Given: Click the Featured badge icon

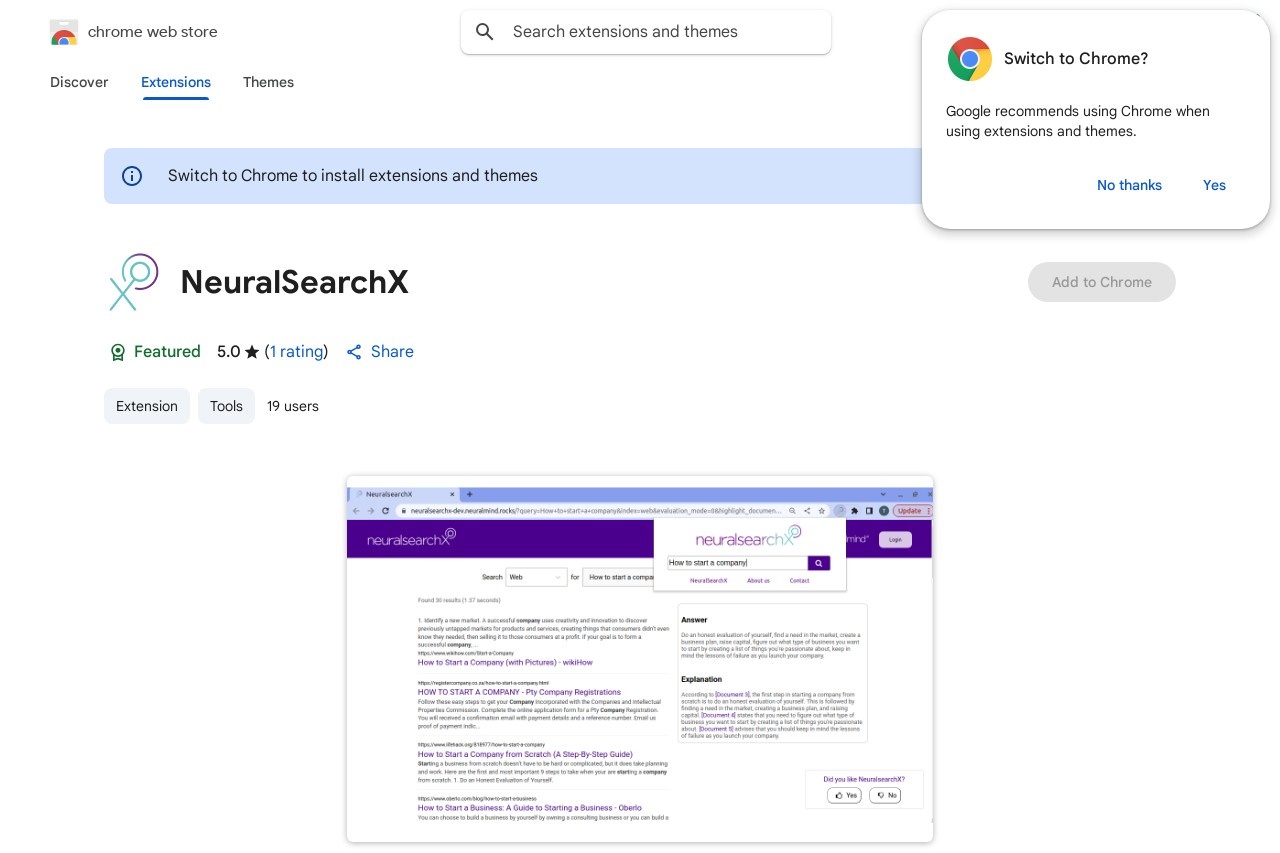Looking at the screenshot, I should click(x=117, y=352).
